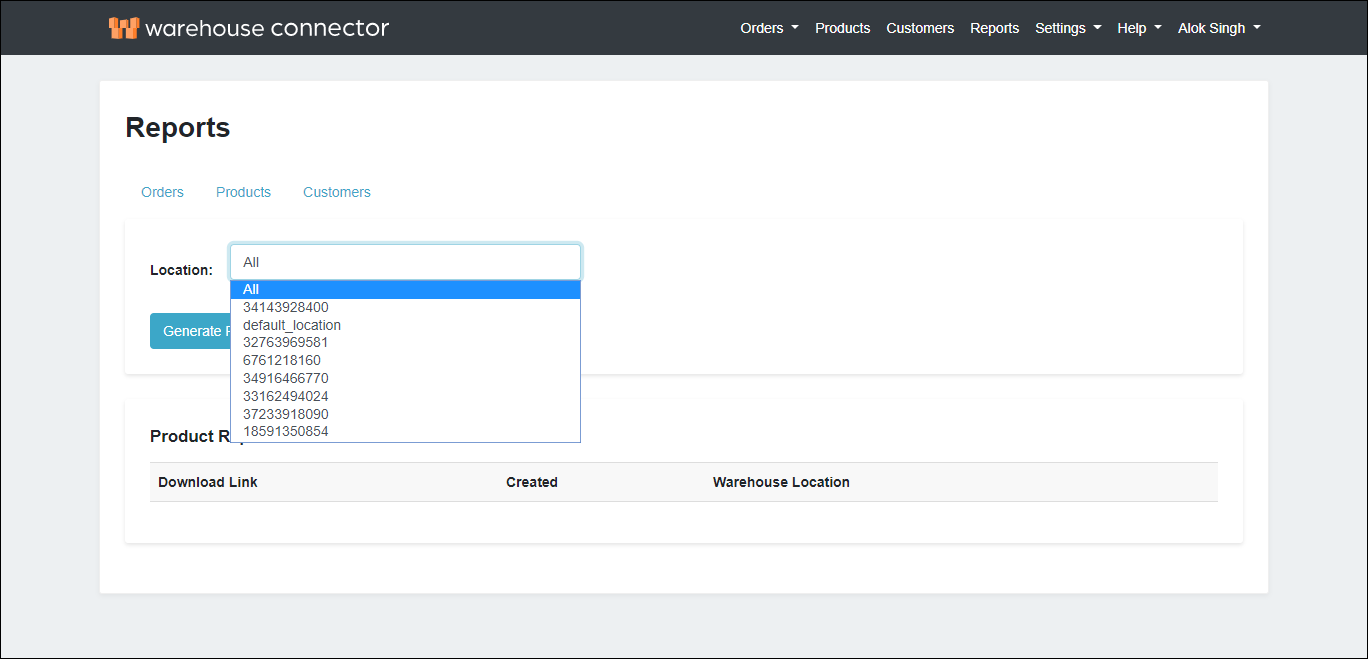Open the Reports navigation item

point(994,28)
